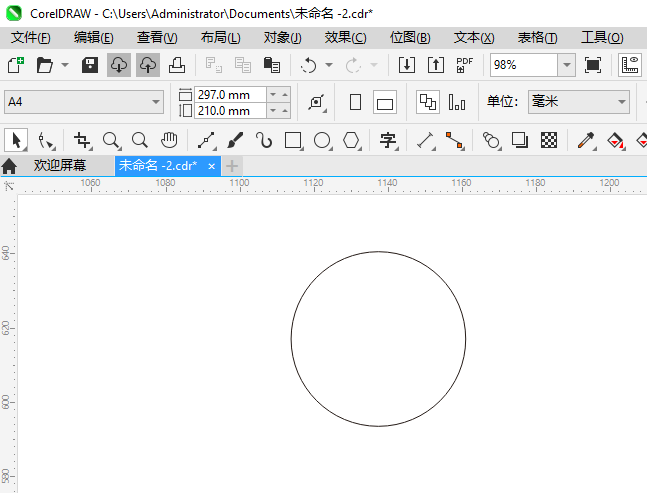Click the page width 297.0 mm field

click(x=230, y=94)
